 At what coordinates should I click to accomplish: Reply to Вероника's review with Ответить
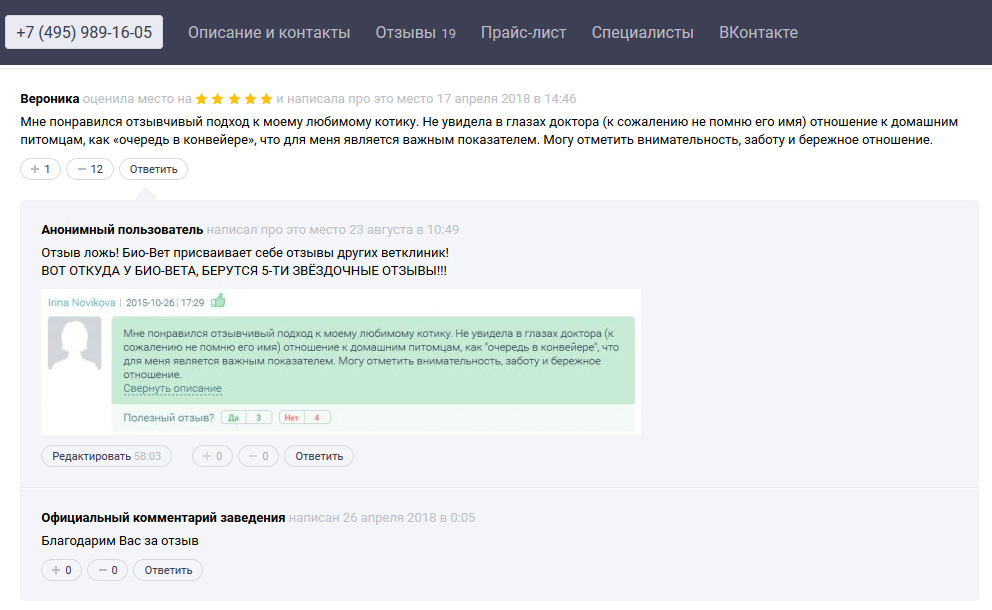click(154, 169)
